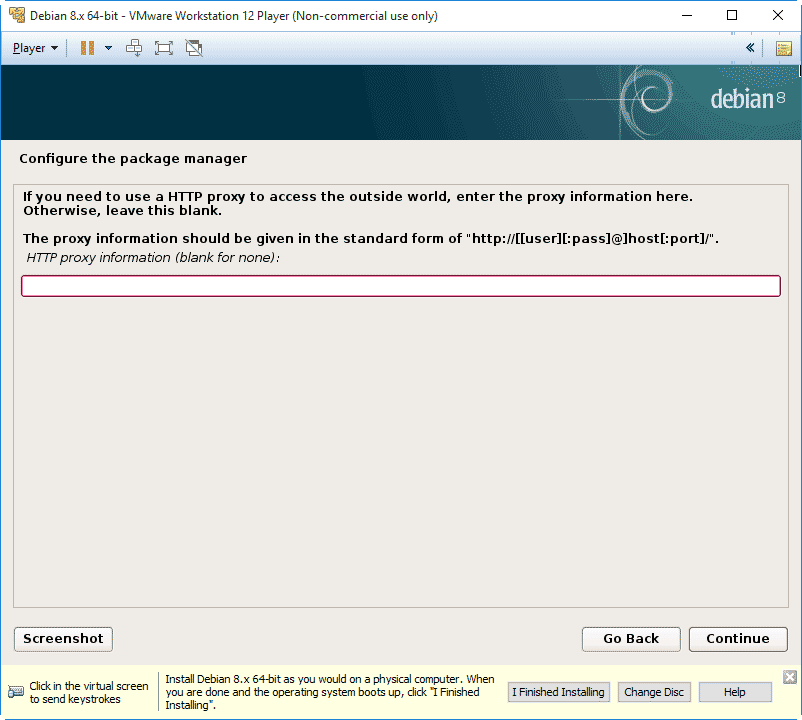Click the I Finished Installing button

click(558, 692)
